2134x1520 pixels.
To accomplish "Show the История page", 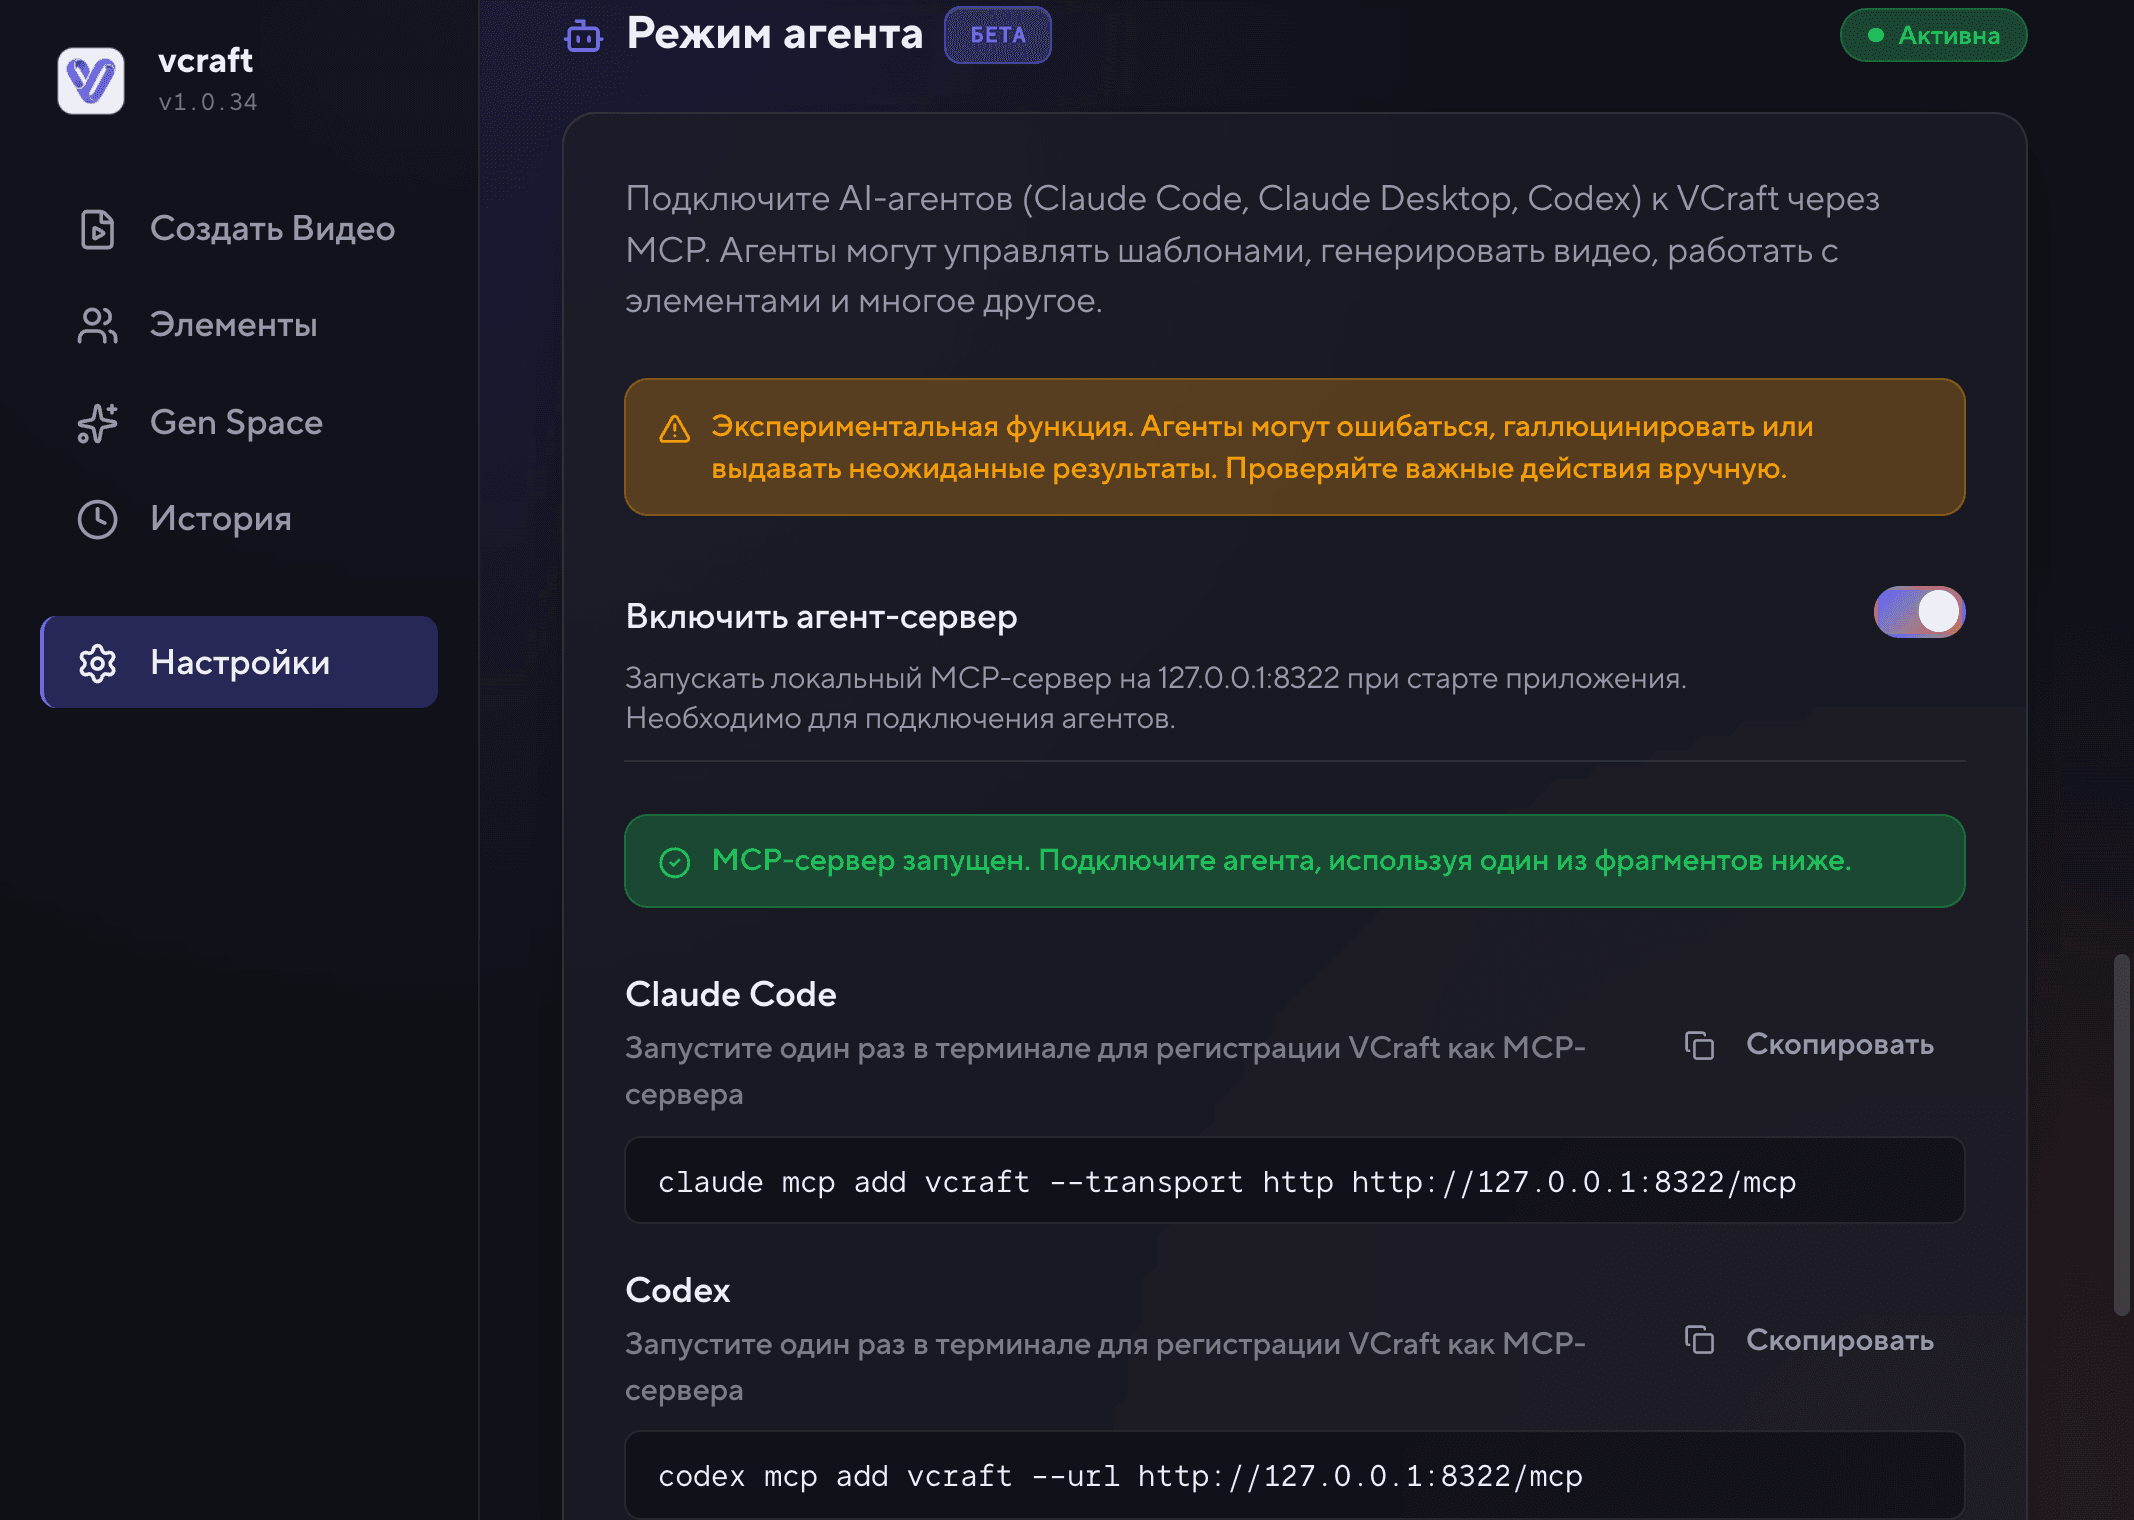I will point(239,519).
